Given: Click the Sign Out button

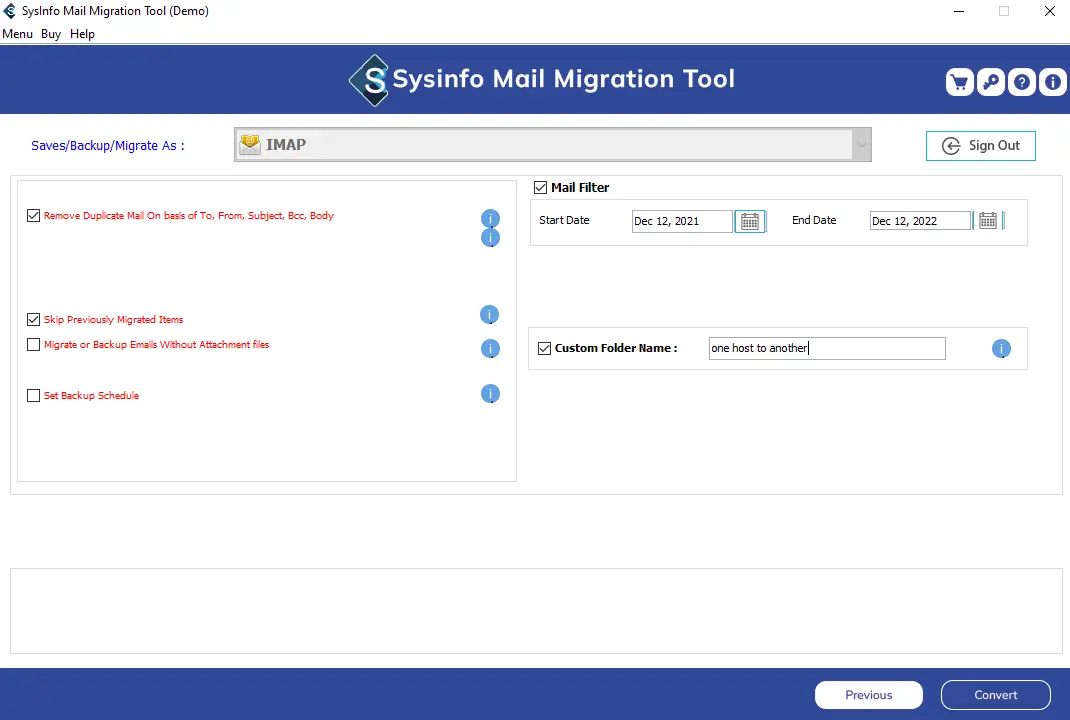Looking at the screenshot, I should click(981, 145).
